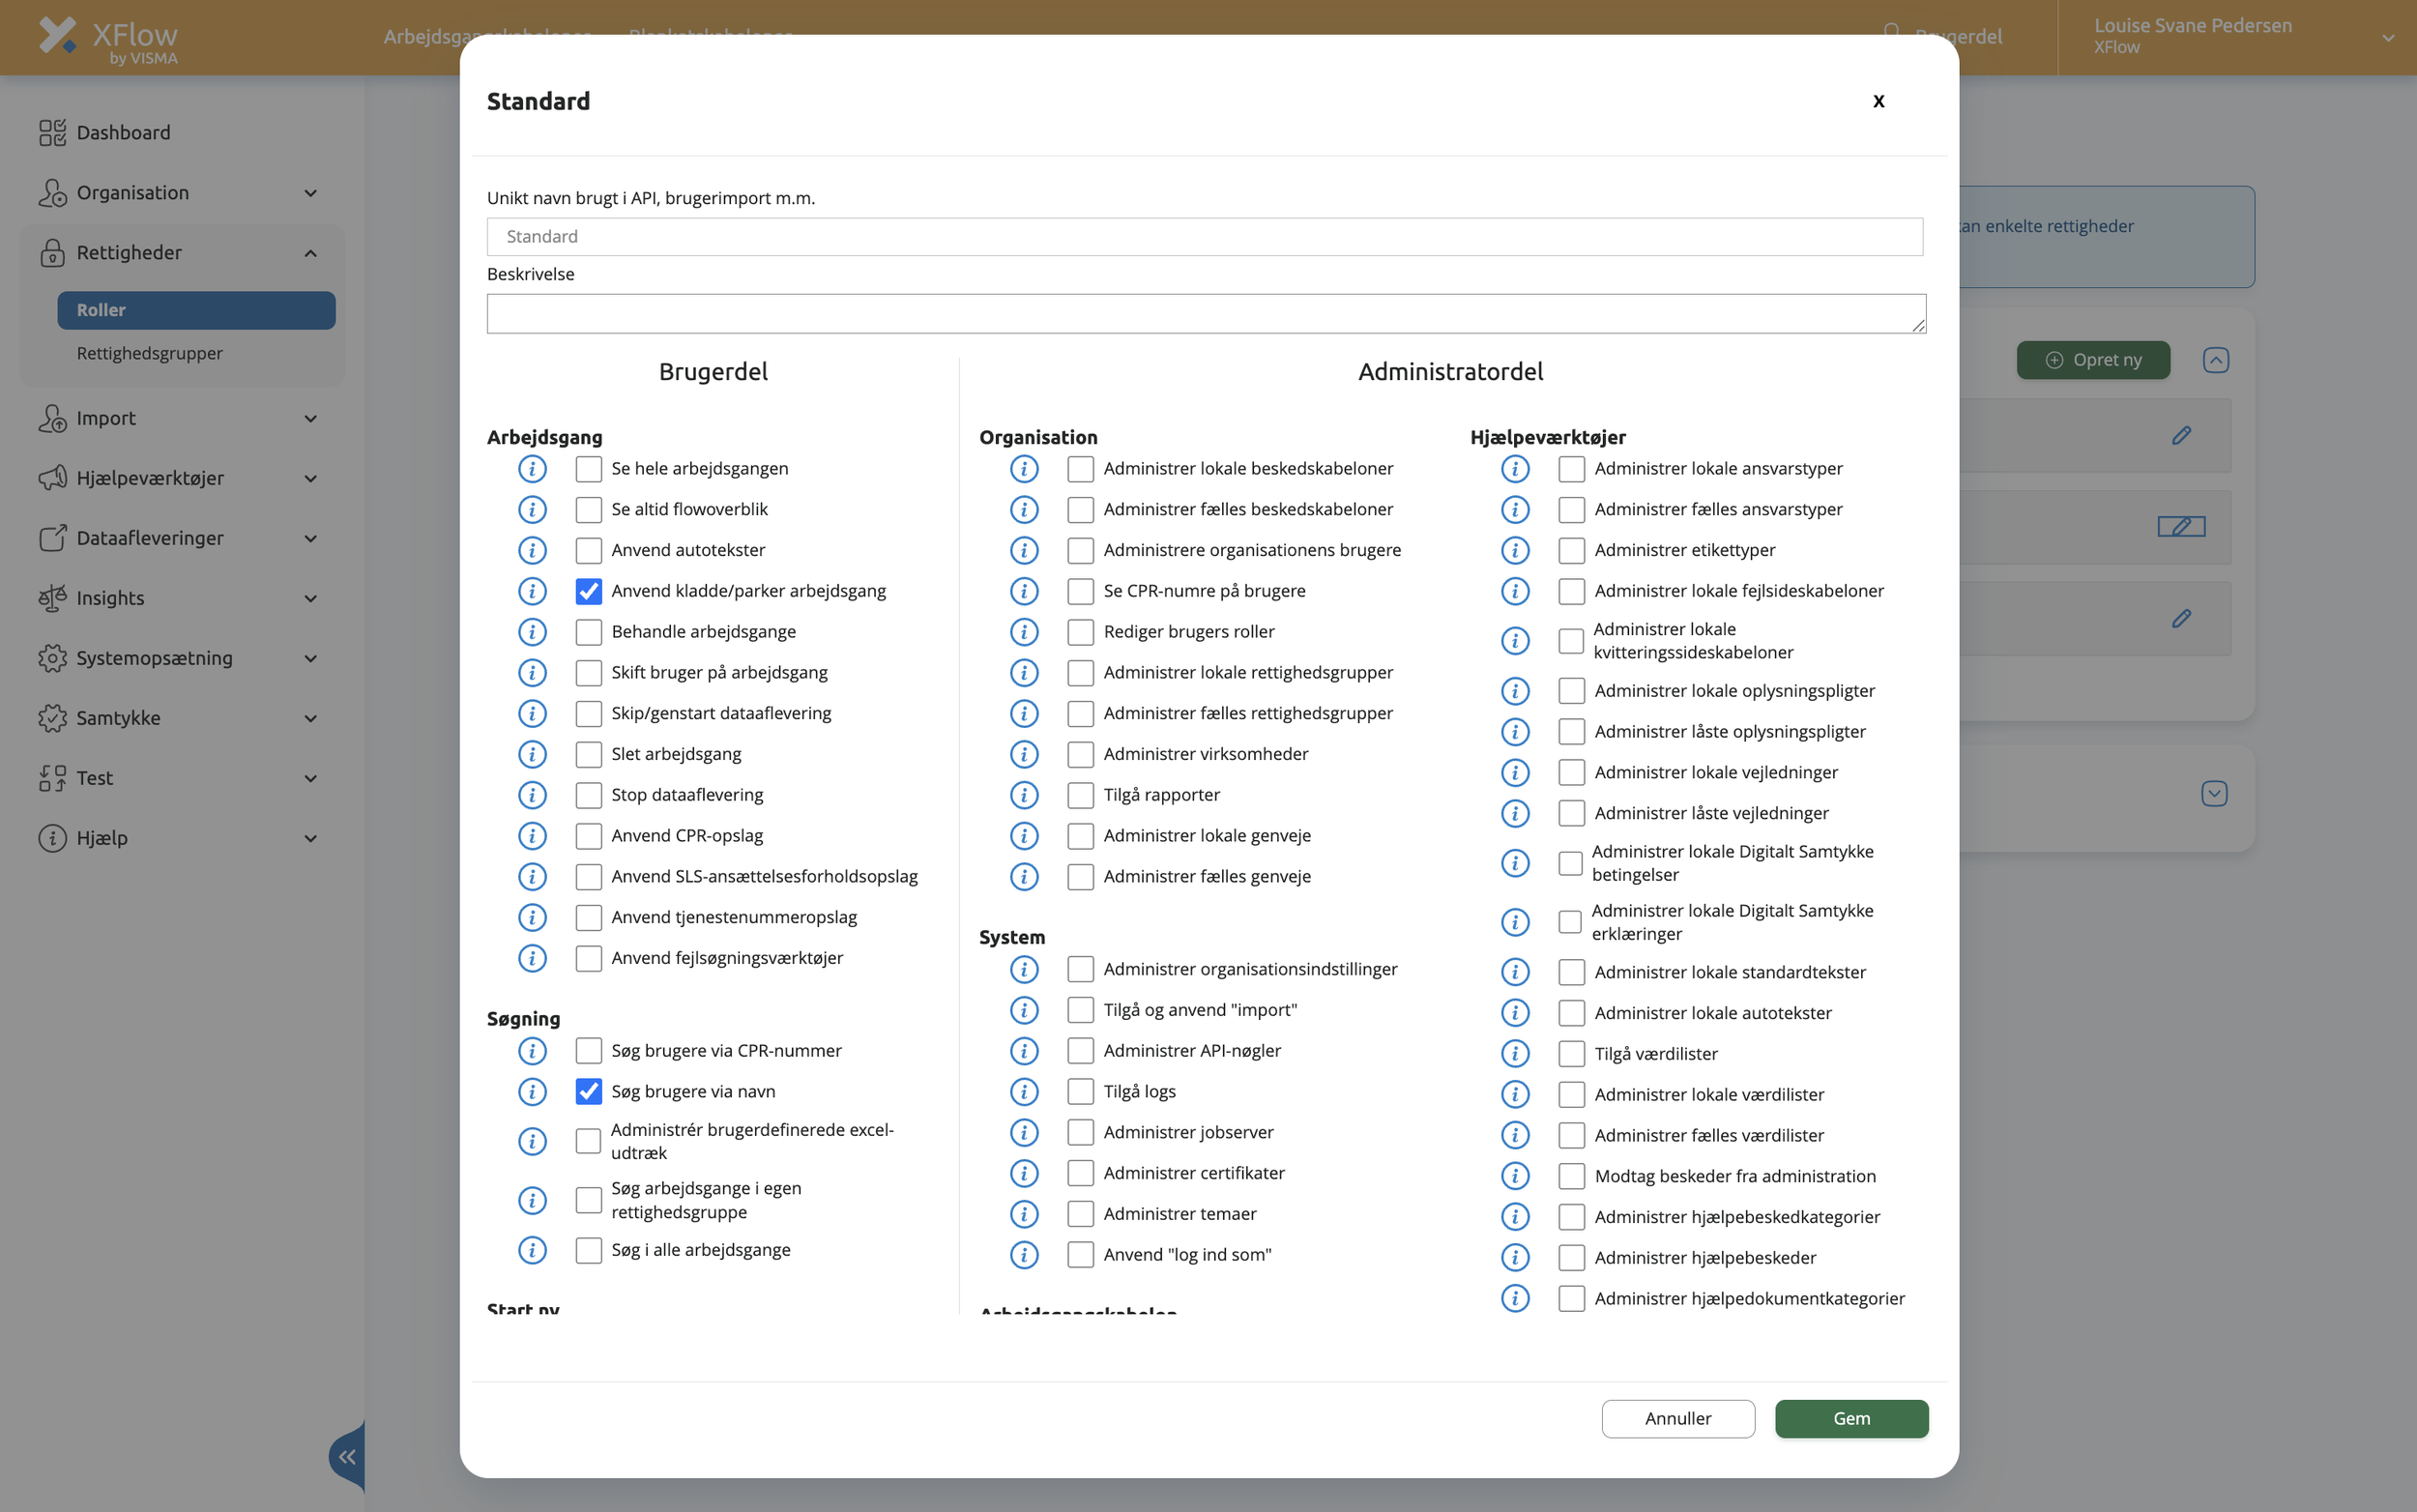The image size is (2417, 1512).
Task: Click the Annuller button
Action: (1677, 1418)
